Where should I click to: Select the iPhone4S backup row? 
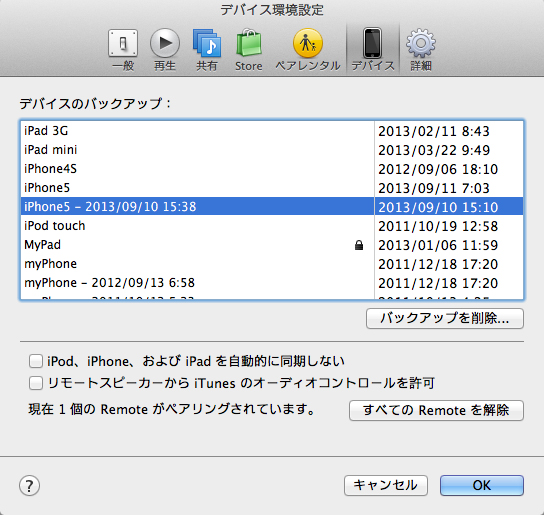[272, 169]
